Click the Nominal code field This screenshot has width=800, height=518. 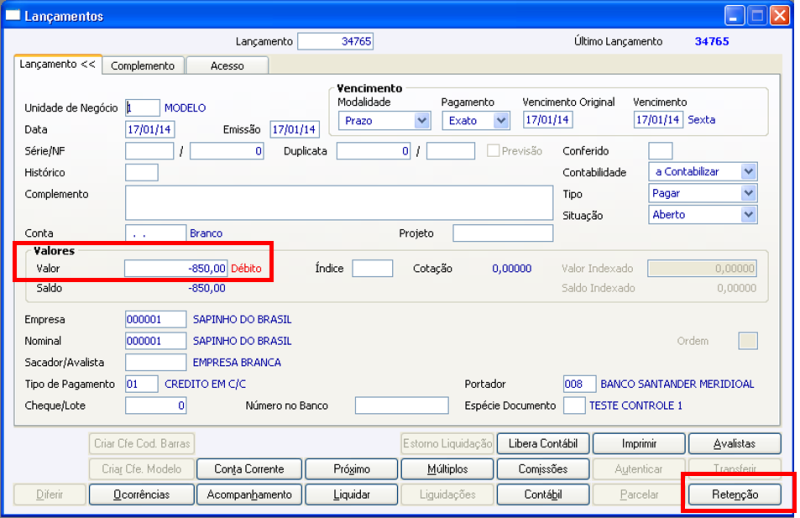[156, 341]
